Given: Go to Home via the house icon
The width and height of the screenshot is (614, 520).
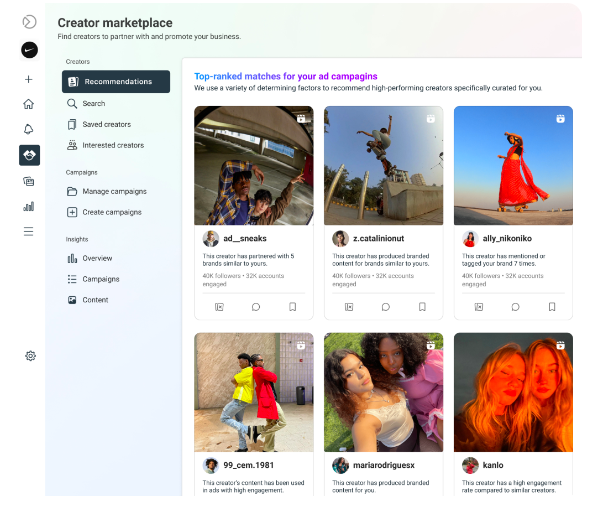Looking at the screenshot, I should click(x=29, y=104).
